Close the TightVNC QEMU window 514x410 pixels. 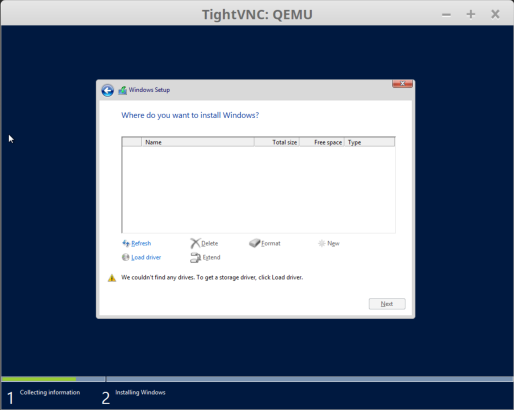[x=495, y=14]
